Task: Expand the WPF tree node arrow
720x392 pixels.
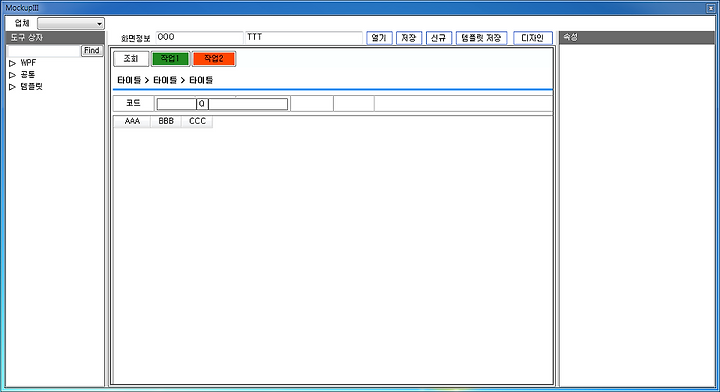Action: tap(12, 63)
